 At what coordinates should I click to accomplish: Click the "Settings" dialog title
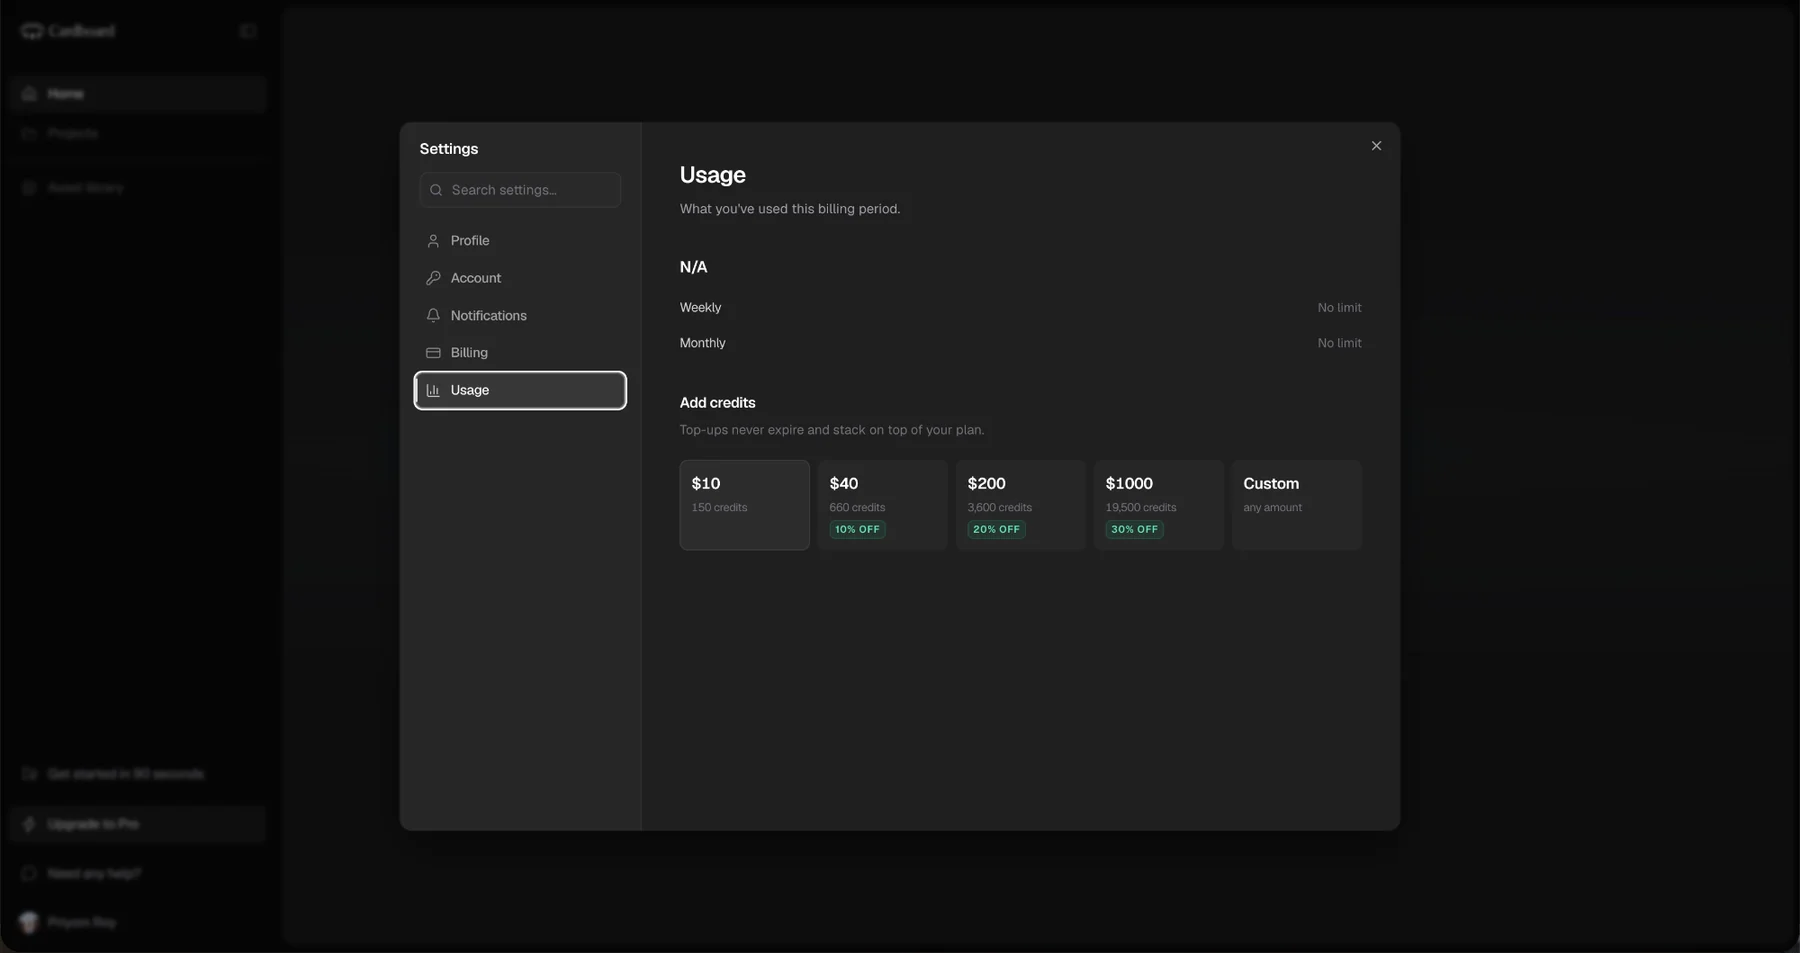[x=449, y=149]
